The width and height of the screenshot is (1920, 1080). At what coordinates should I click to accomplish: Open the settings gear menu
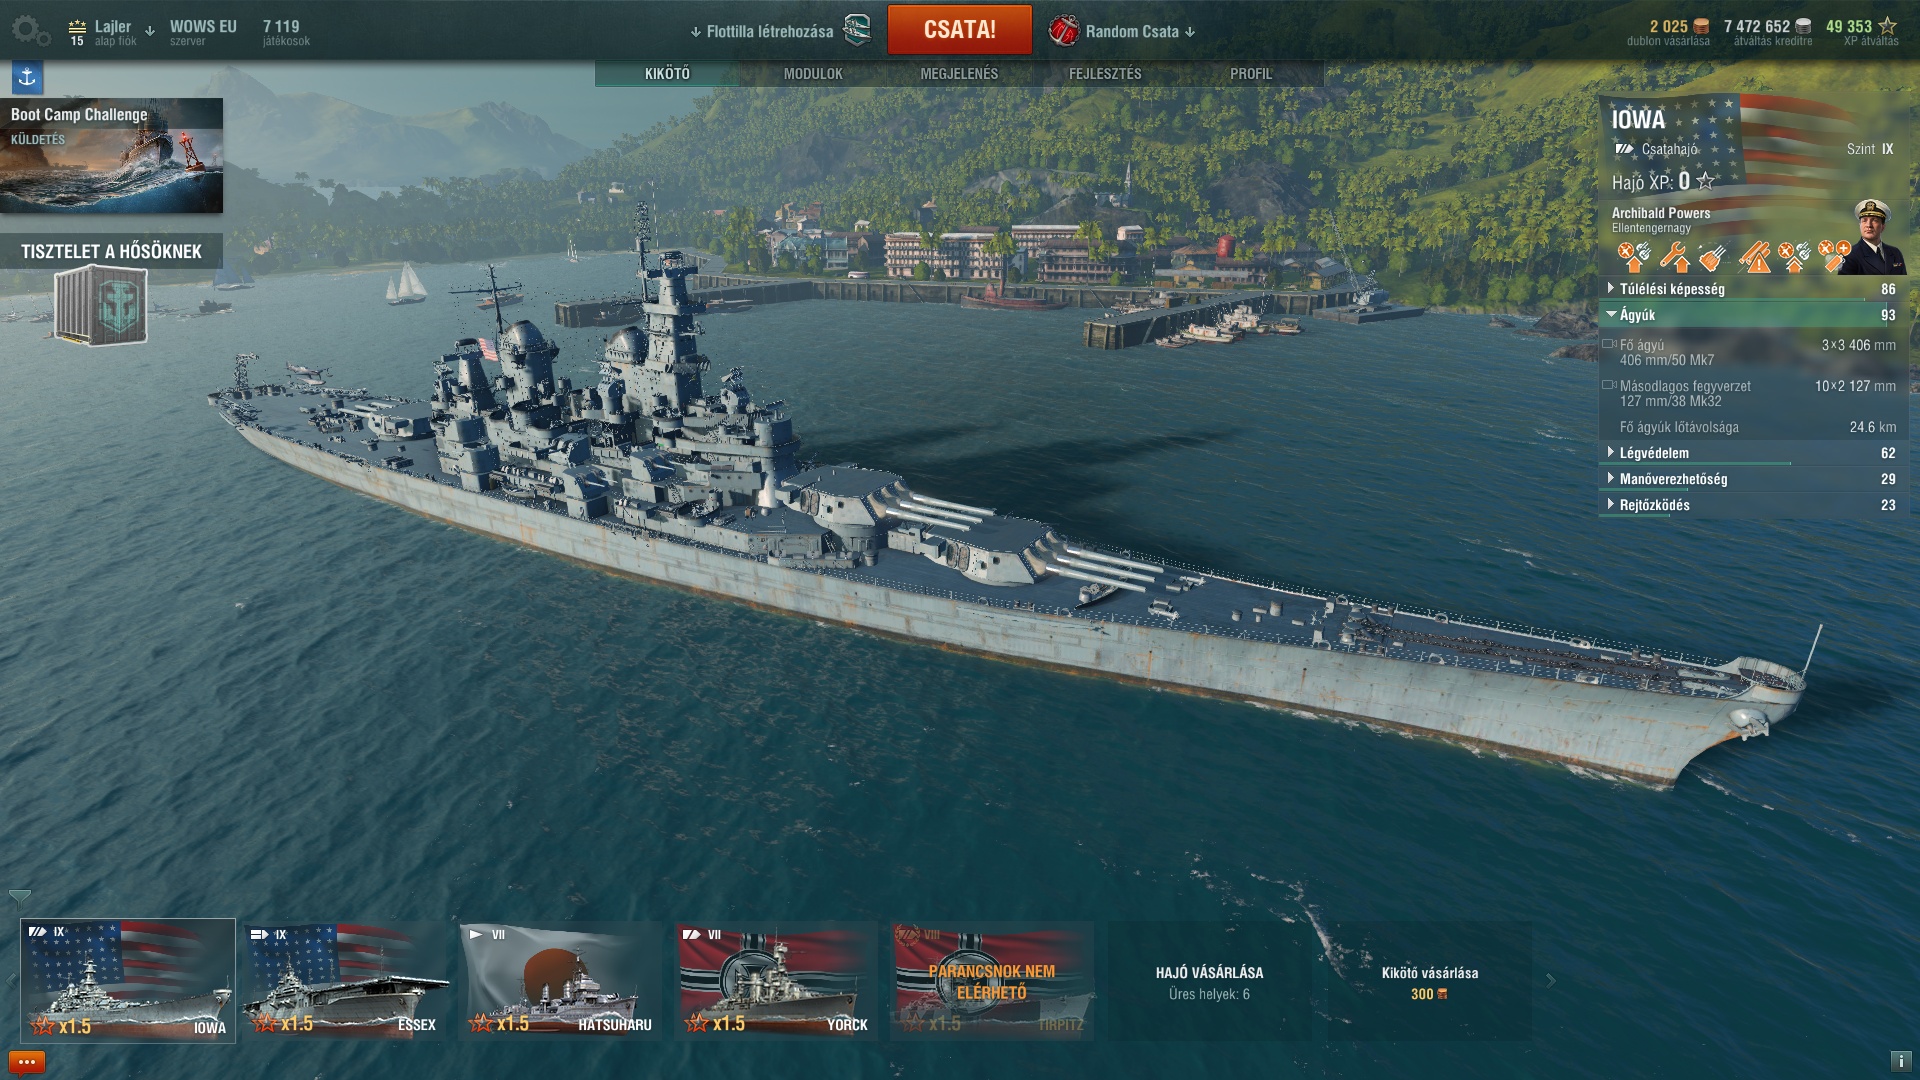pos(30,30)
